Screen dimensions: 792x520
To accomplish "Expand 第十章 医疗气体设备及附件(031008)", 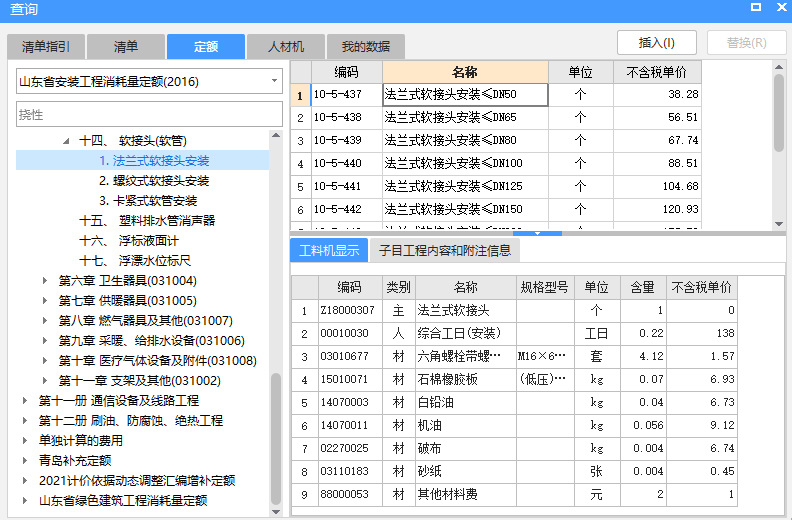I will pyautogui.click(x=45, y=361).
